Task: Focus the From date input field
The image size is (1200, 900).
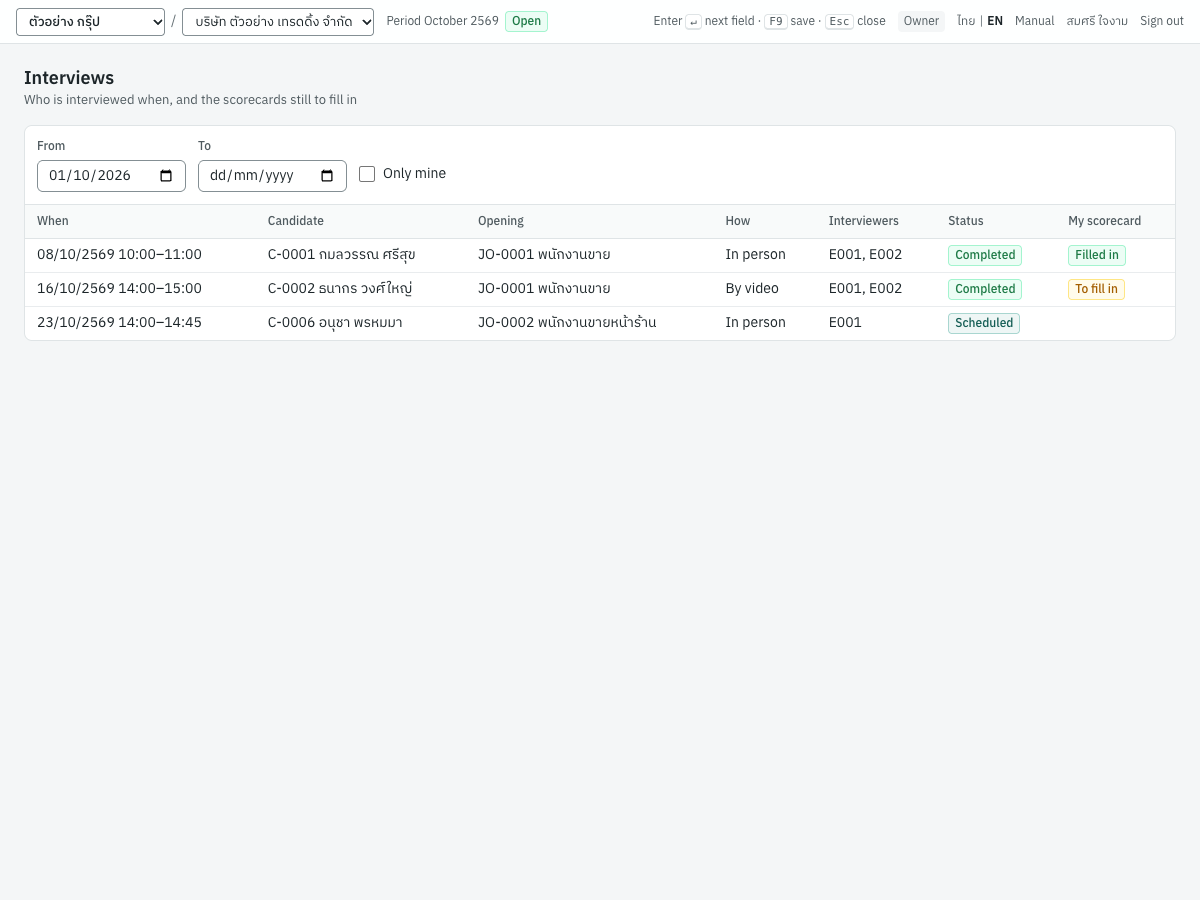Action: tap(111, 176)
